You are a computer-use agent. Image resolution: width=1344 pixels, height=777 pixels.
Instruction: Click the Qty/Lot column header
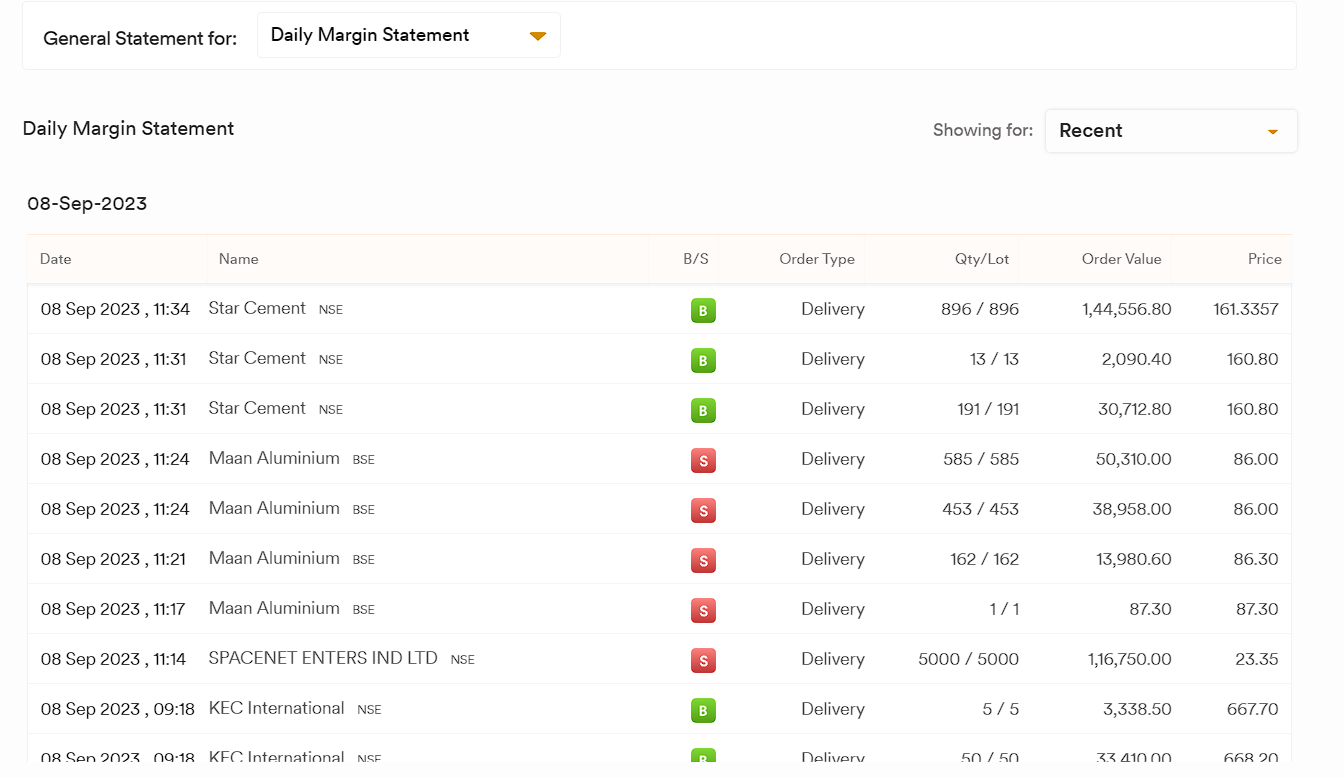[981, 259]
